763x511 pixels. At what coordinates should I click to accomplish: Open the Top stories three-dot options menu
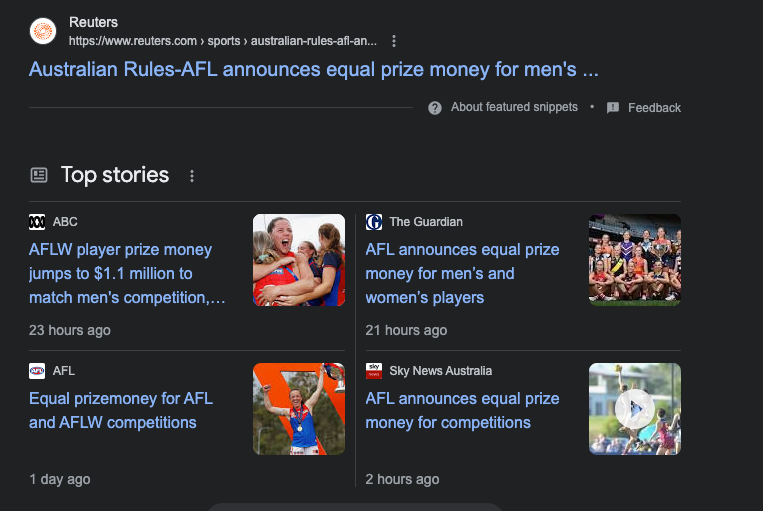coord(192,176)
